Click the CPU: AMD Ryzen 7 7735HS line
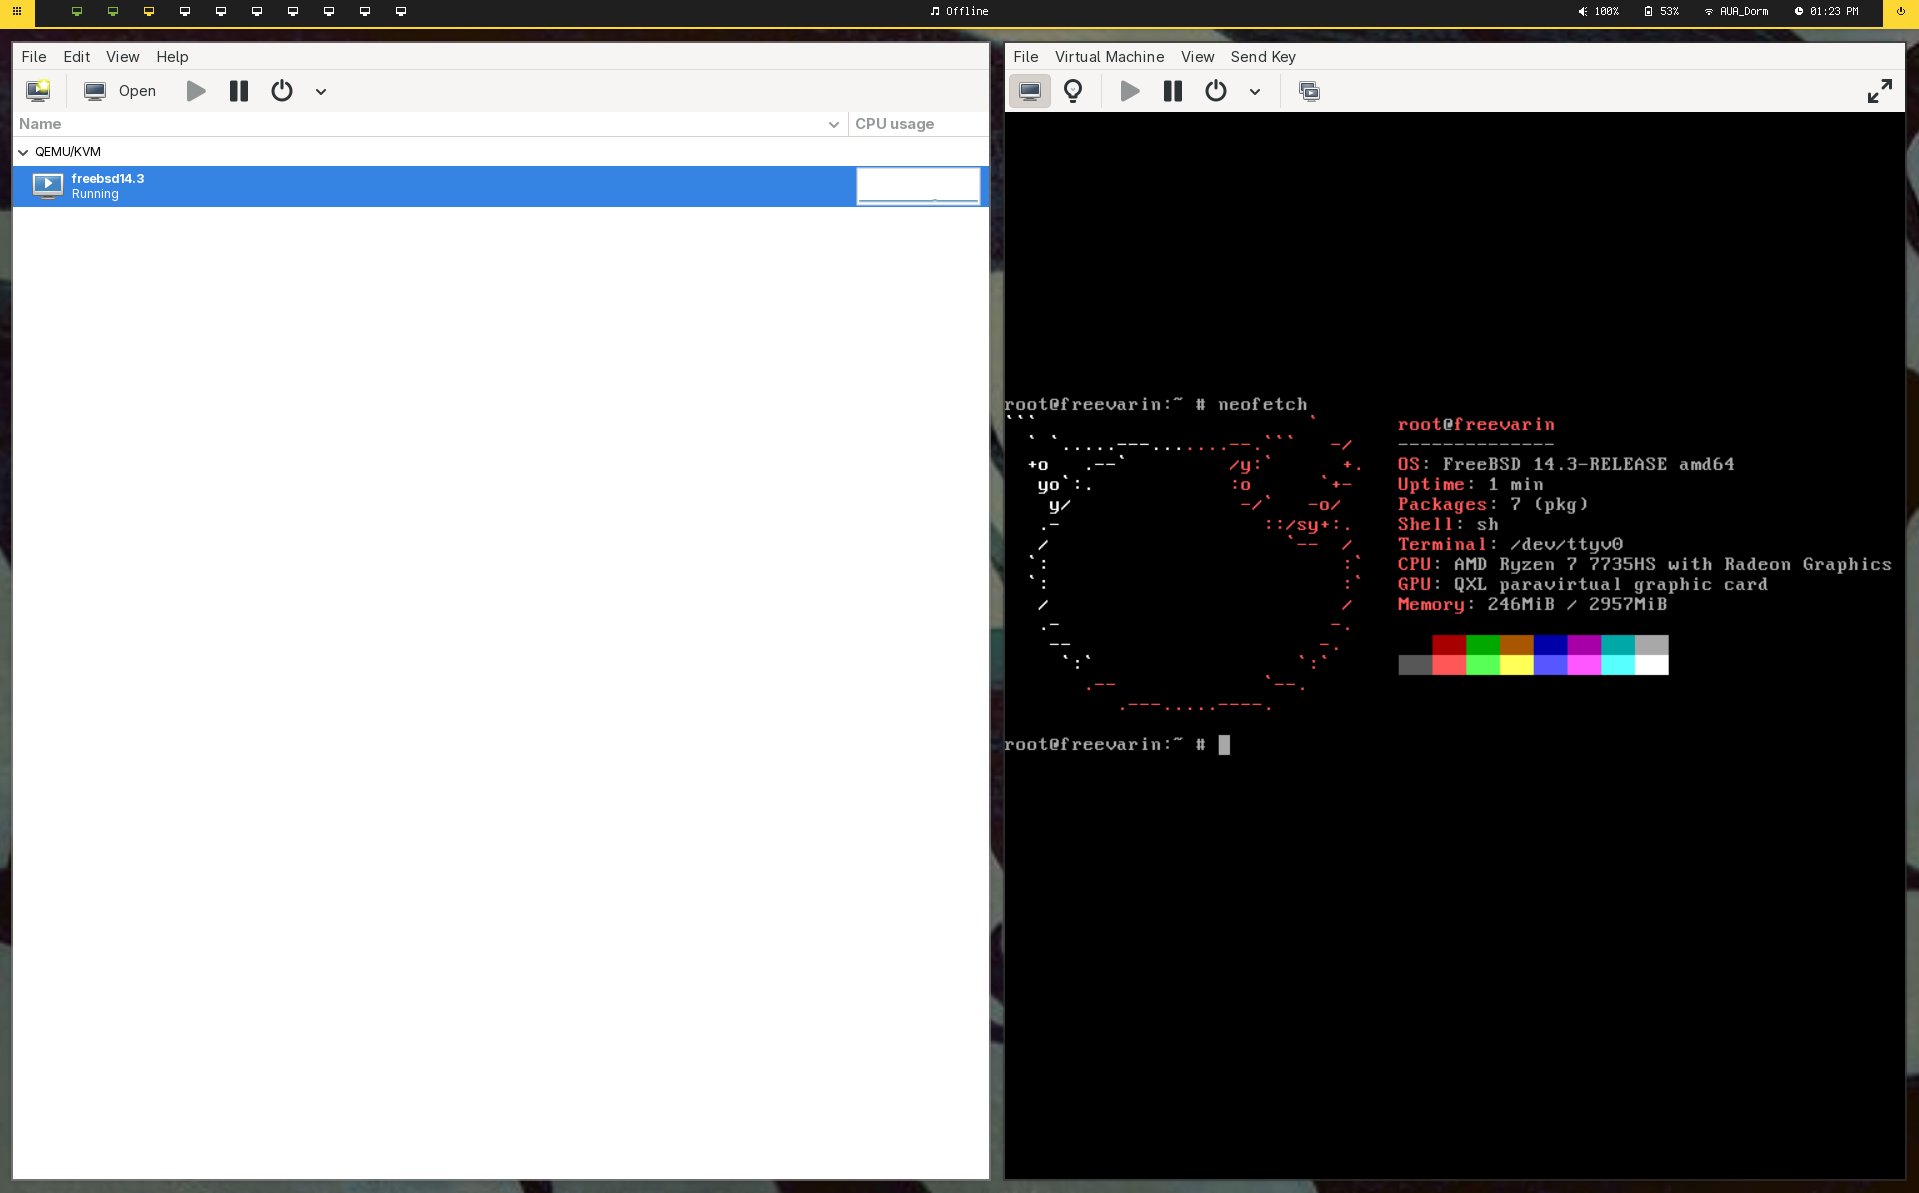The height and width of the screenshot is (1193, 1919). 1644,564
